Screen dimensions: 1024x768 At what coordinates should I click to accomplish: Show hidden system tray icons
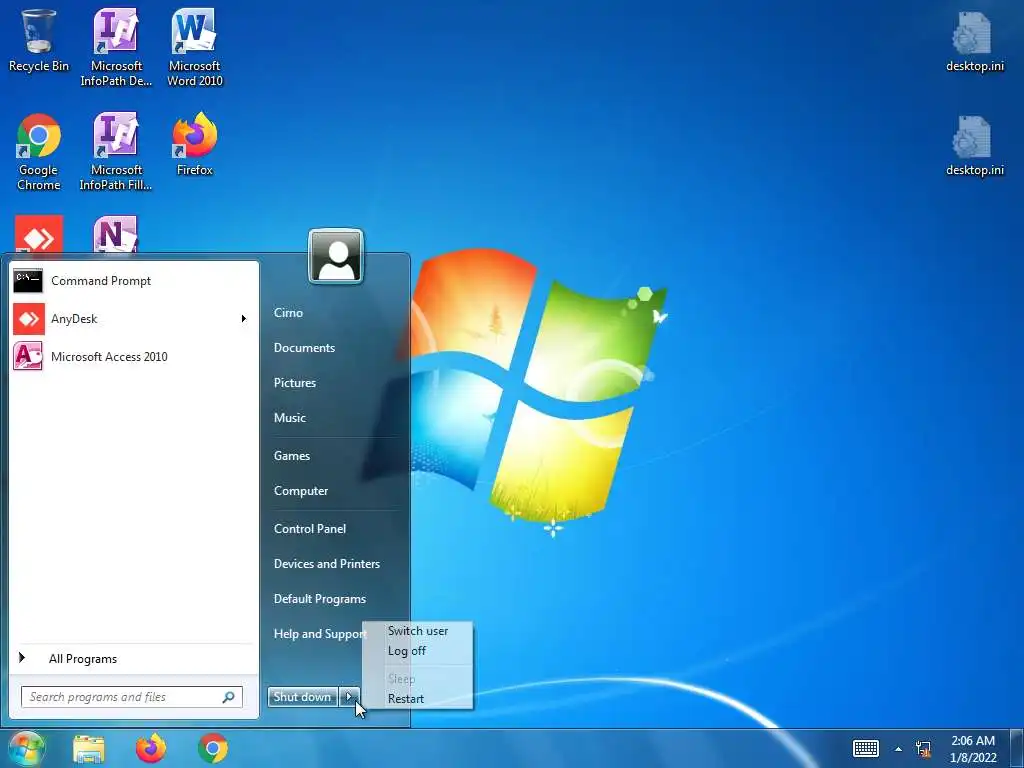898,749
